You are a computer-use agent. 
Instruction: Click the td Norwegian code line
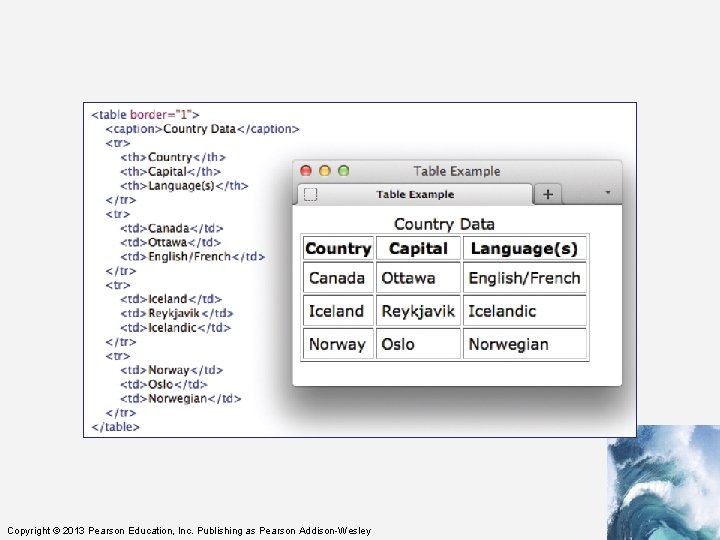pos(180,398)
